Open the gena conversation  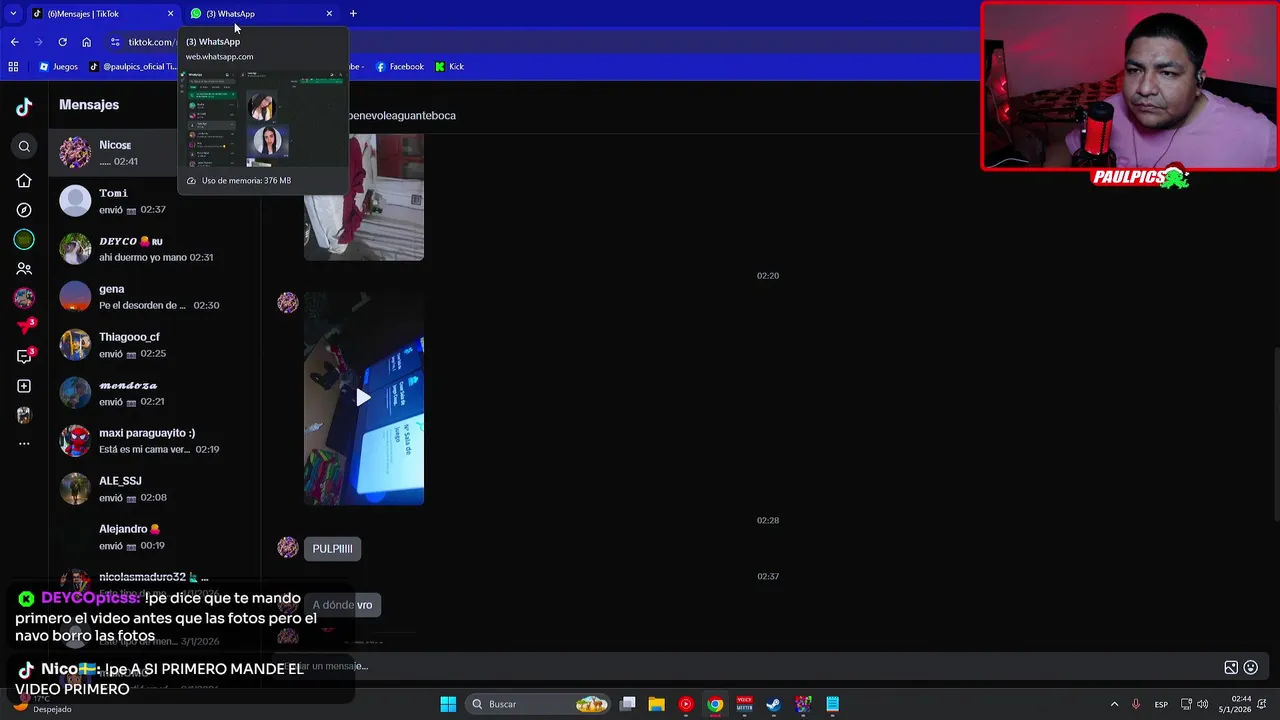click(x=155, y=297)
